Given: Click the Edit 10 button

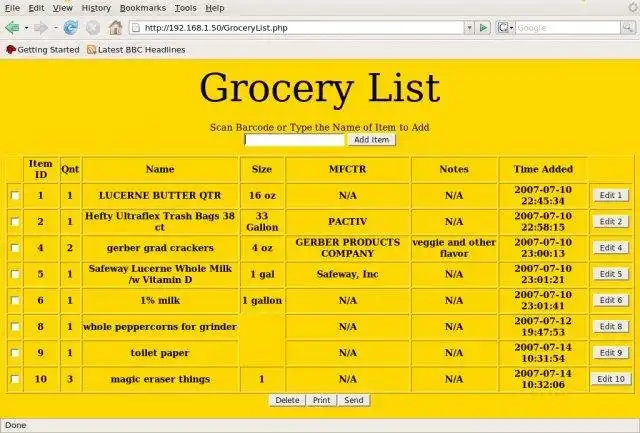Looking at the screenshot, I should pos(611,379).
